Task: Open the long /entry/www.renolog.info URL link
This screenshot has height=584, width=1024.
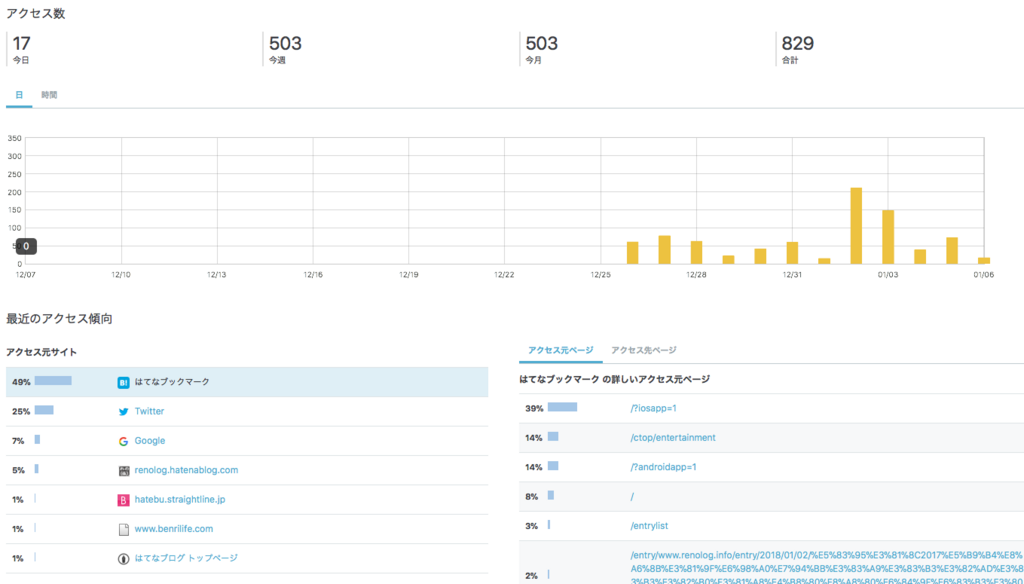Action: click(826, 567)
